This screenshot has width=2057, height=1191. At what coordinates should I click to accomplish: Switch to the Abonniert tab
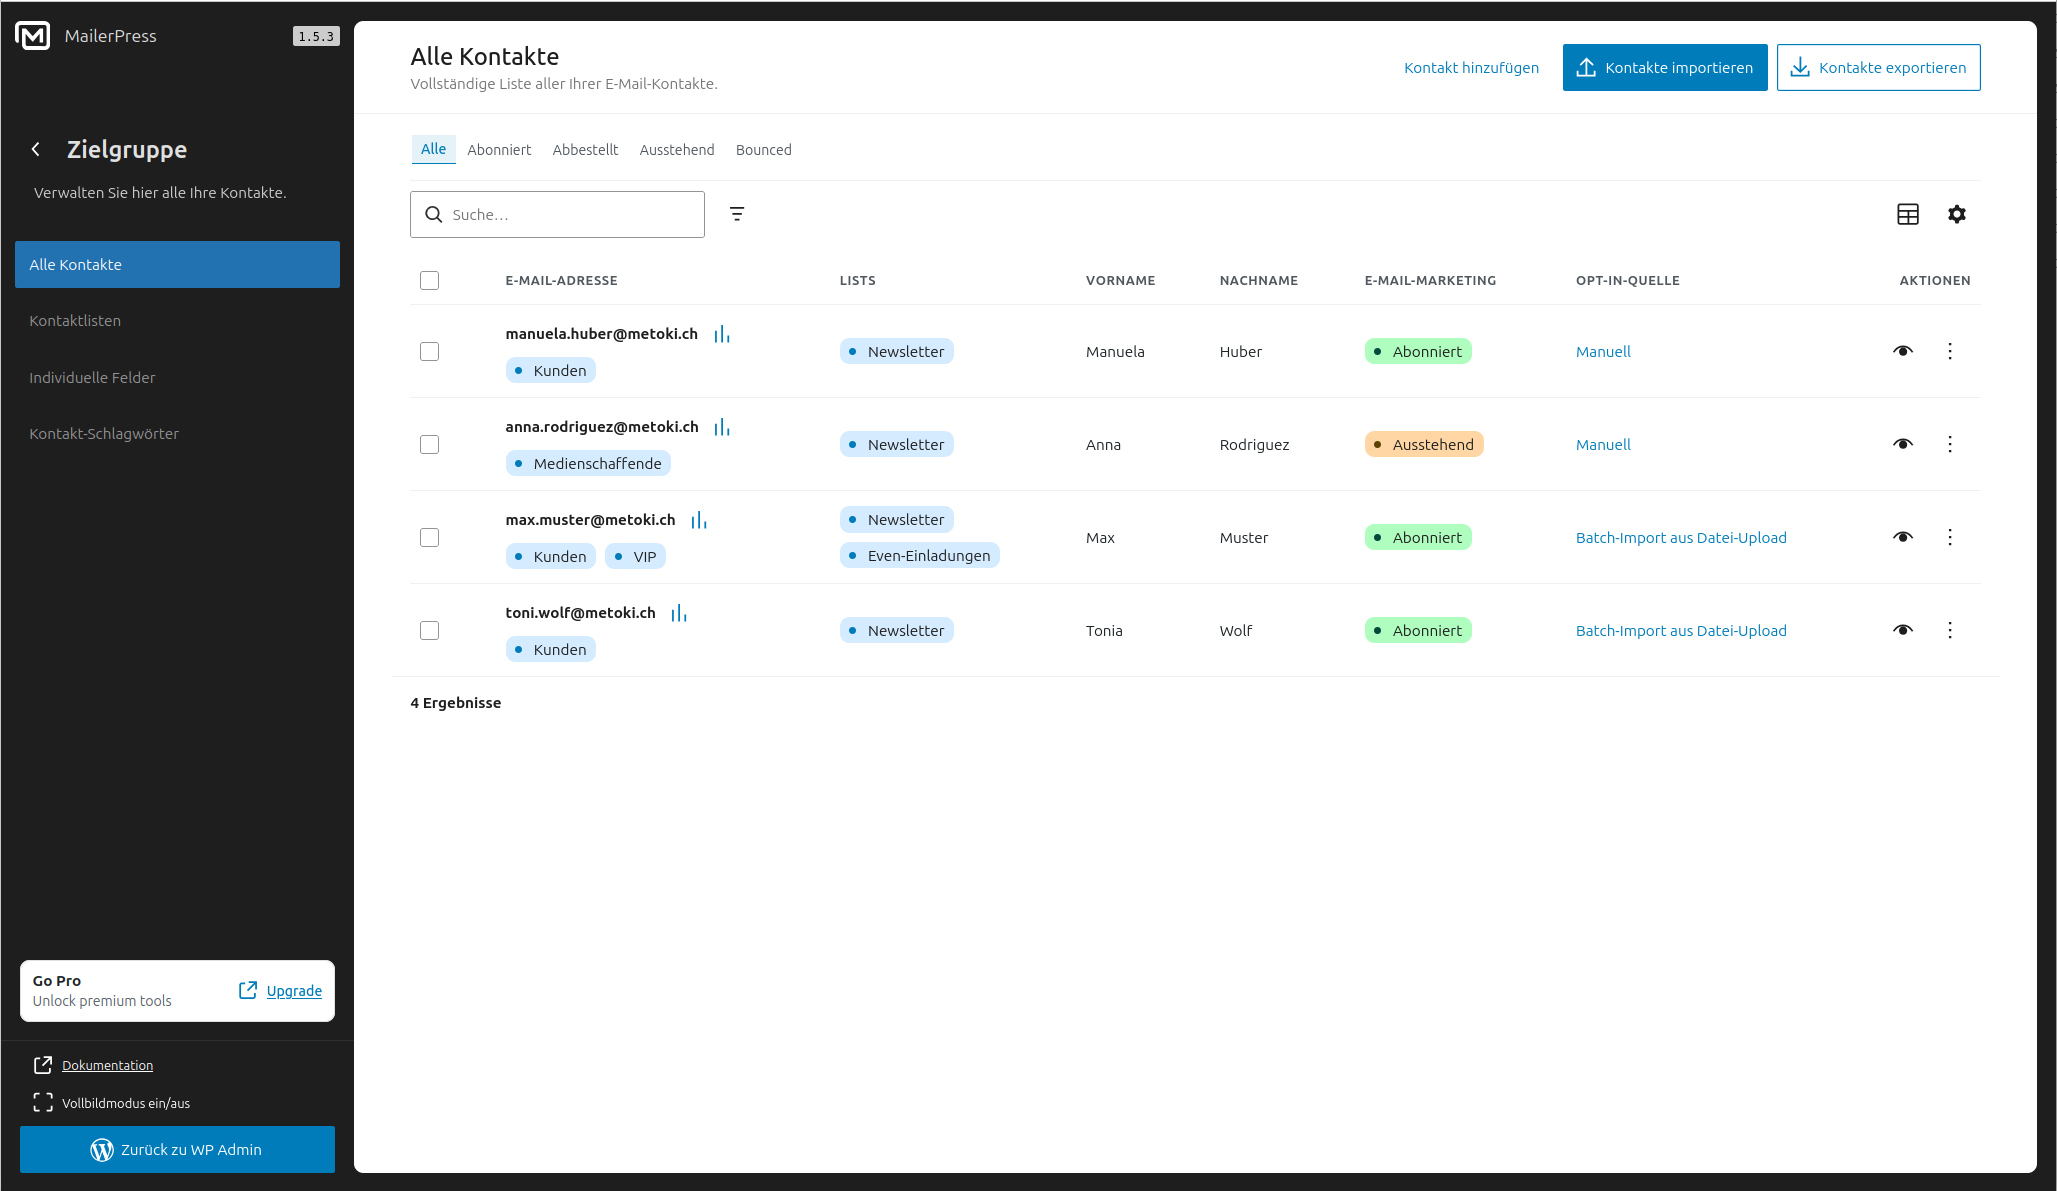[499, 150]
